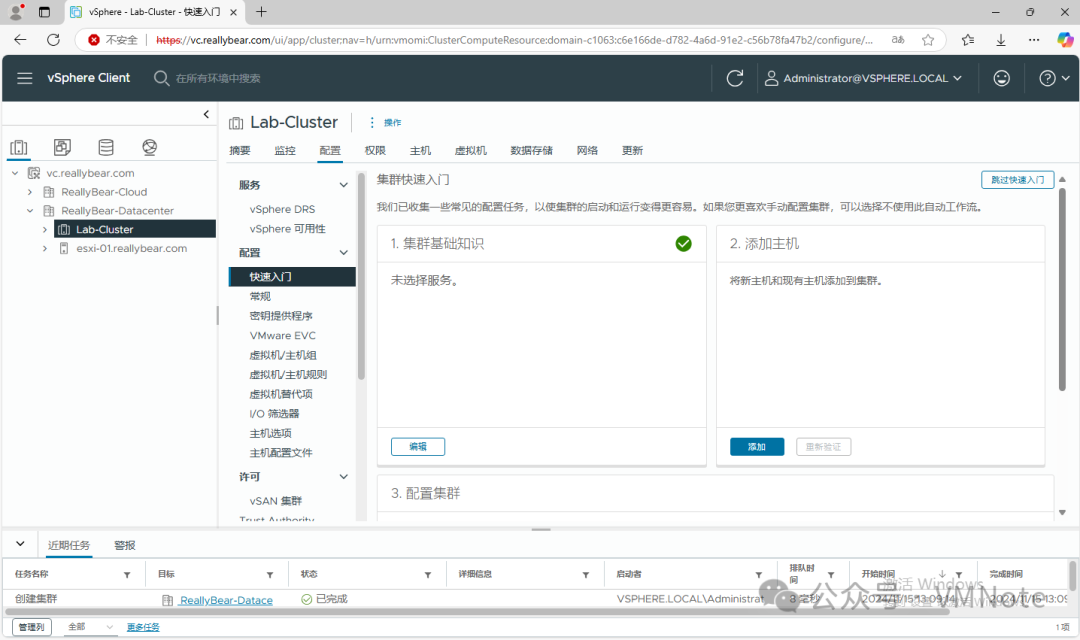Switch to Storage inventory view
Screen dimensions: 1080x640
105,147
